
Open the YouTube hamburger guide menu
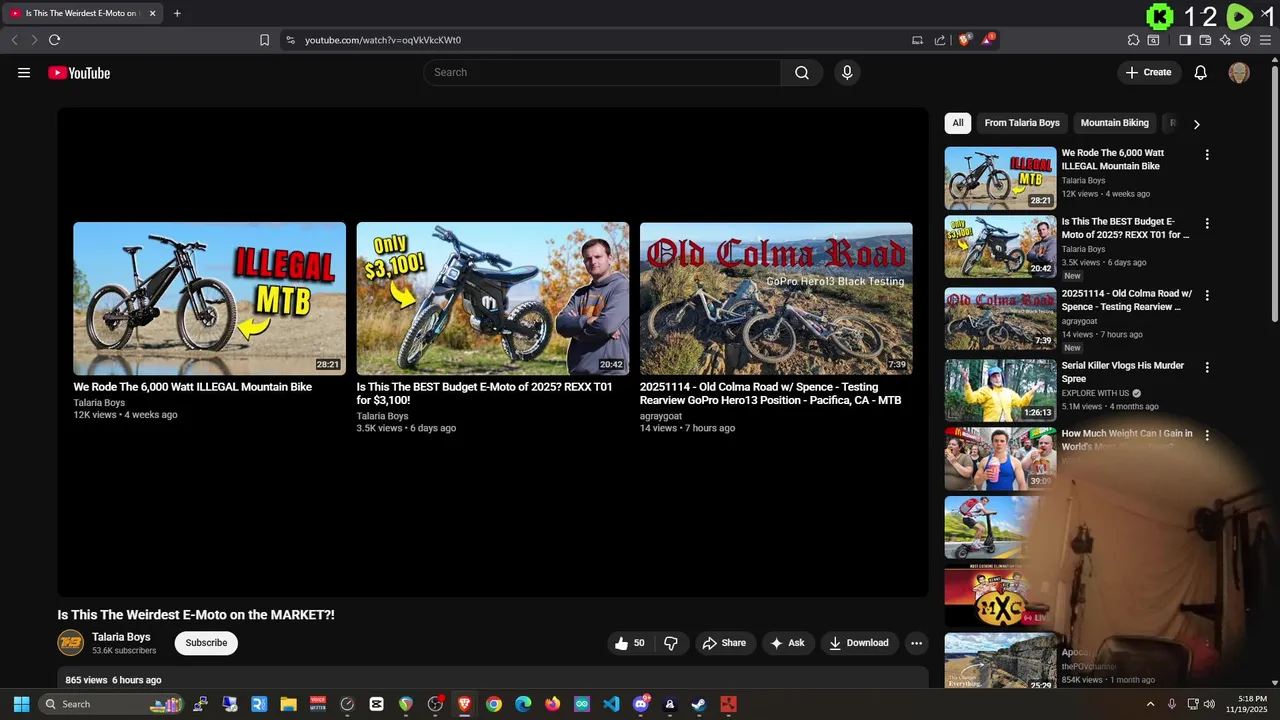point(24,72)
